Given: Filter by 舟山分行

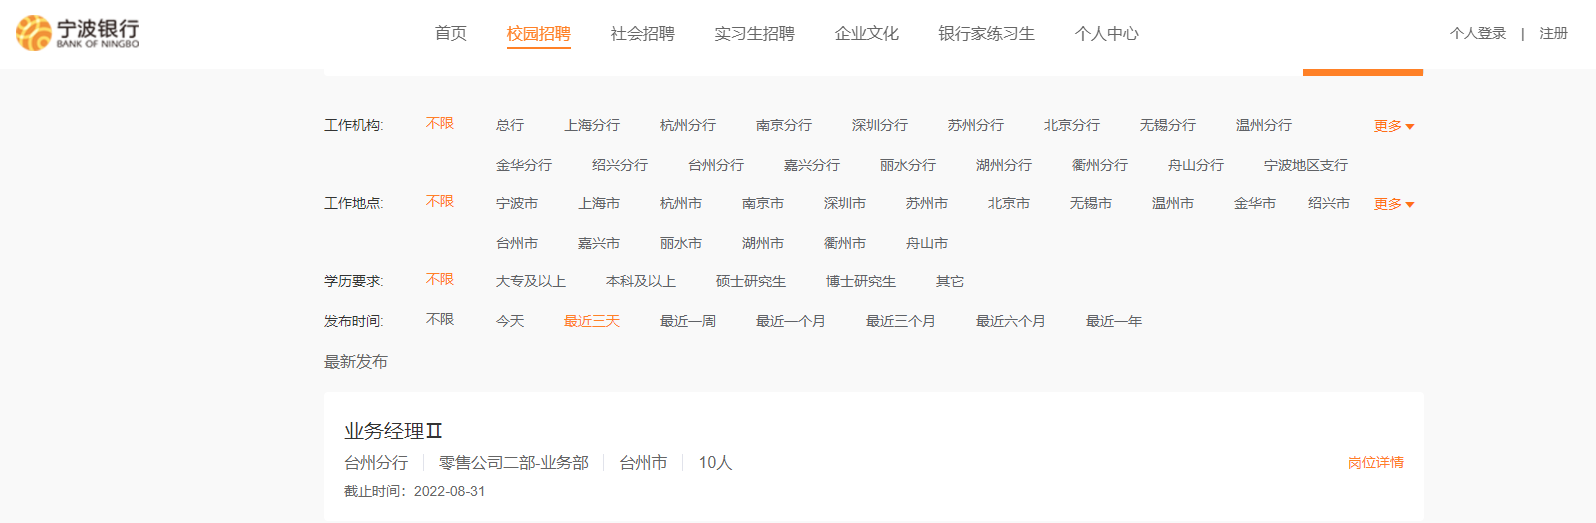Looking at the screenshot, I should tap(1196, 165).
